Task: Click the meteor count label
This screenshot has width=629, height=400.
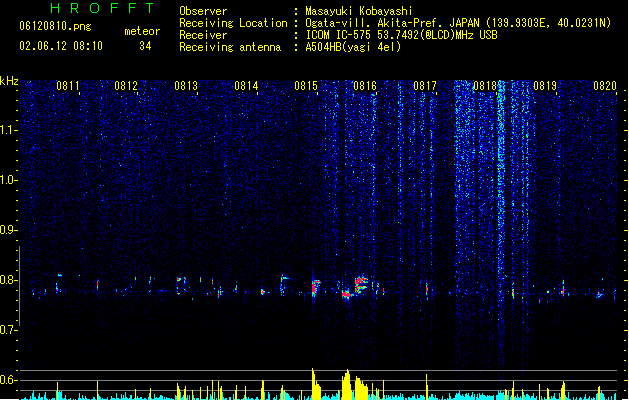Action: coord(142,31)
